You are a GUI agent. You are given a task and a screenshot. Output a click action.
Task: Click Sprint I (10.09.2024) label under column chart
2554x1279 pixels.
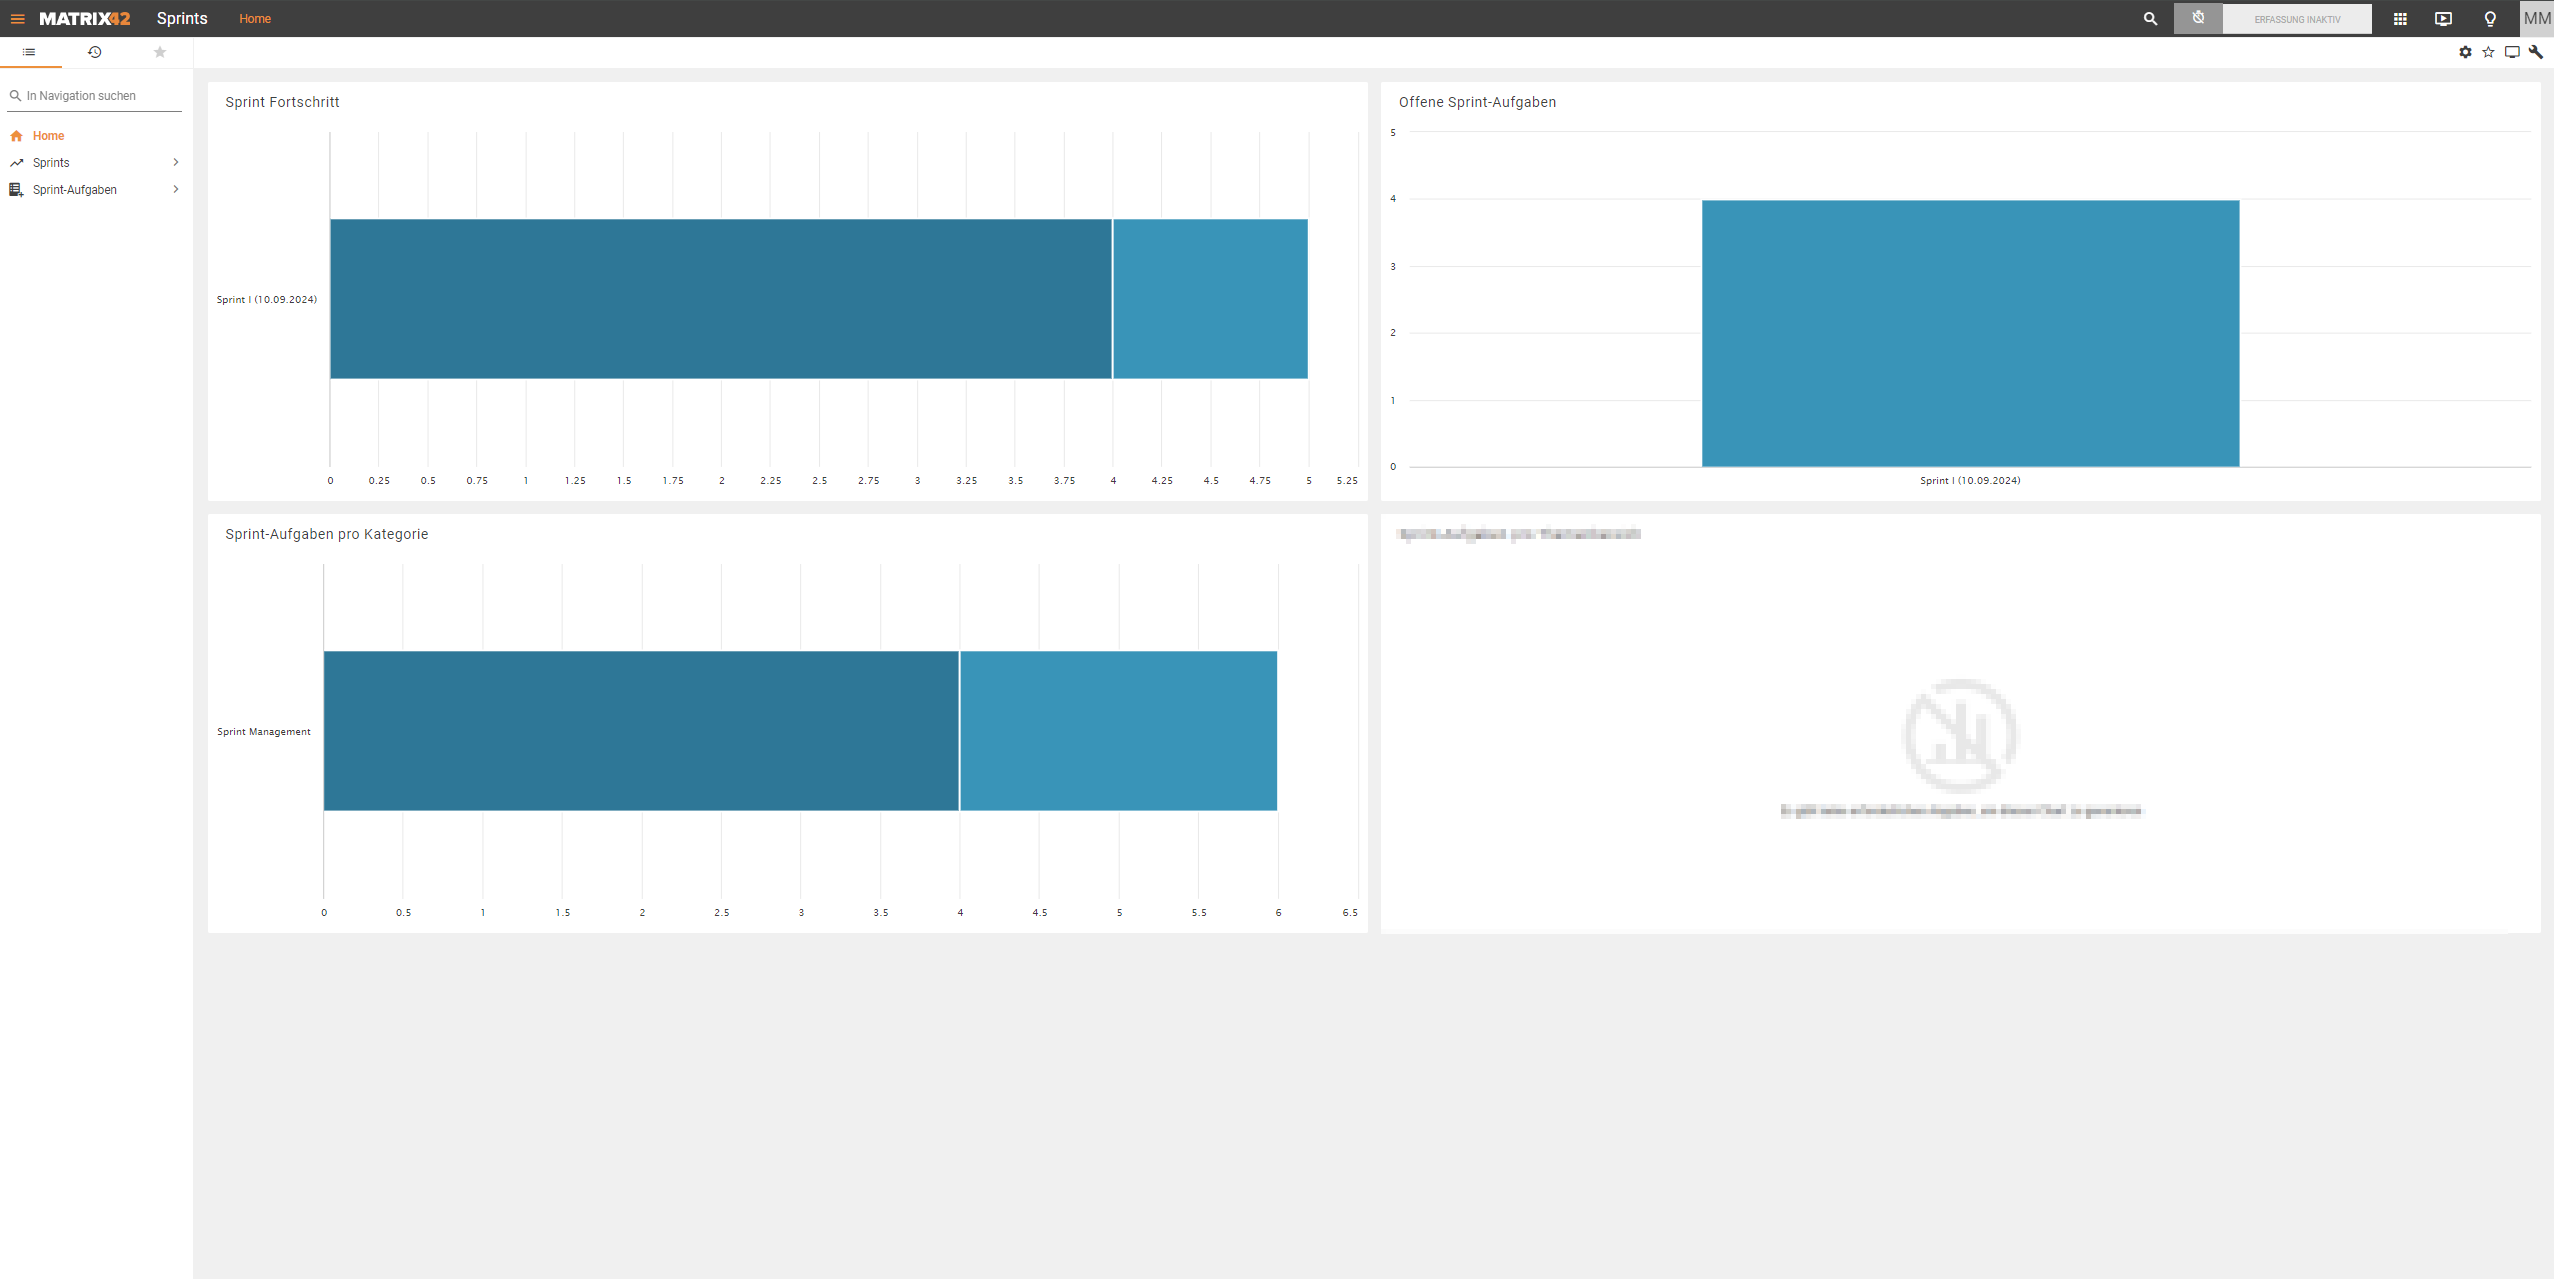pos(1970,481)
